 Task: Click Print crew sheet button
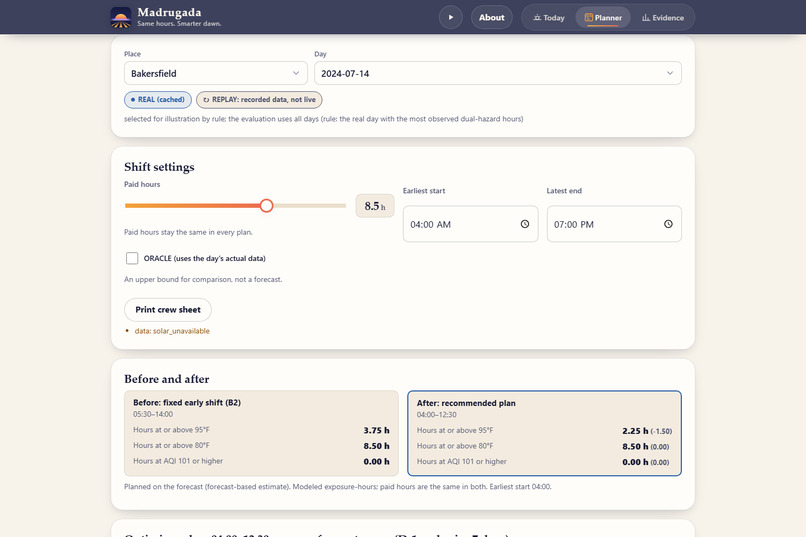coord(168,310)
